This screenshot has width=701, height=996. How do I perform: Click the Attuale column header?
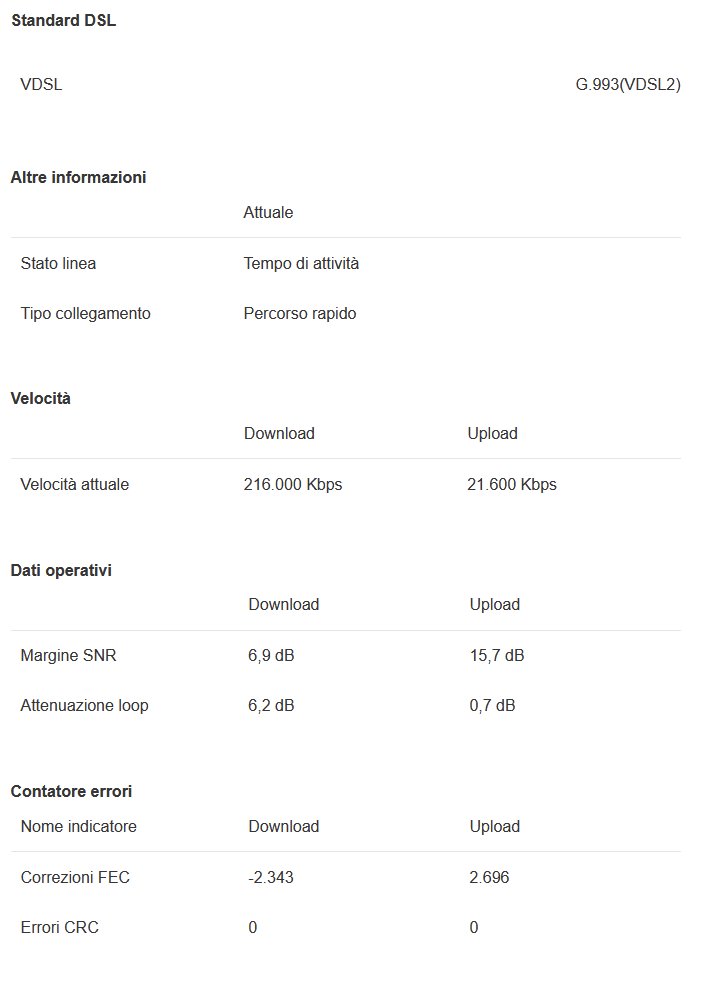268,212
